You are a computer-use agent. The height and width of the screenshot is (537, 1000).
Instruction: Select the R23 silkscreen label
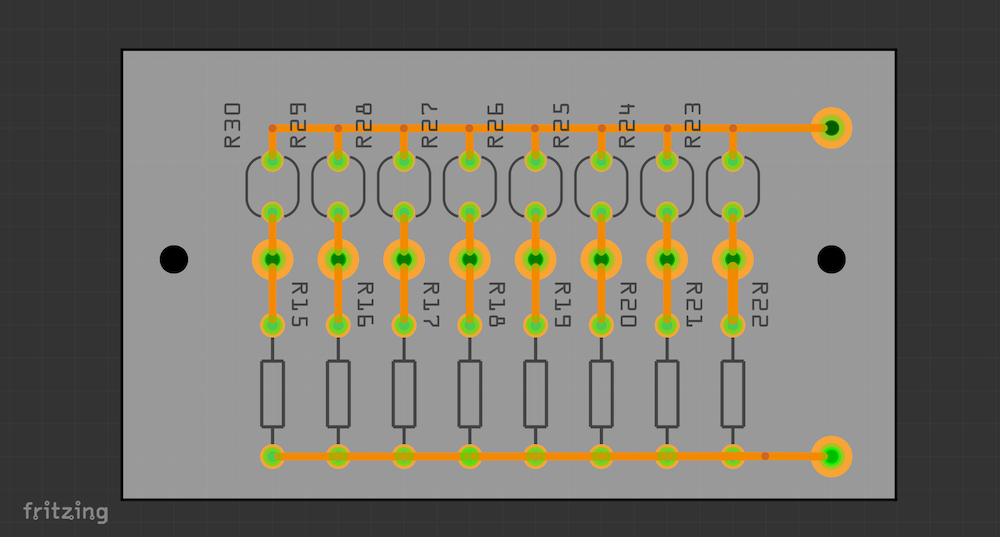tap(693, 126)
